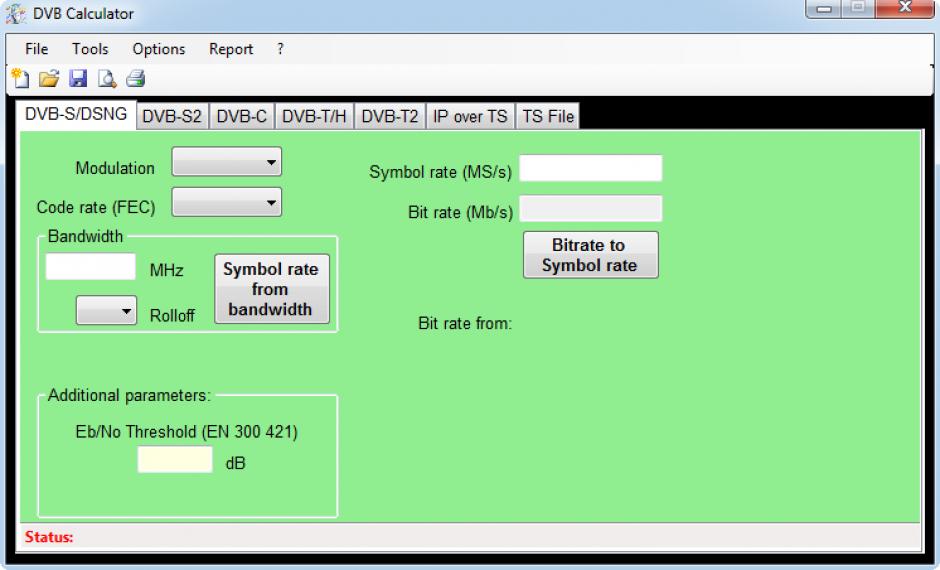Viewport: 940px width, 570px height.
Task: Click the Bit rate (Mb/s) field
Action: point(590,209)
